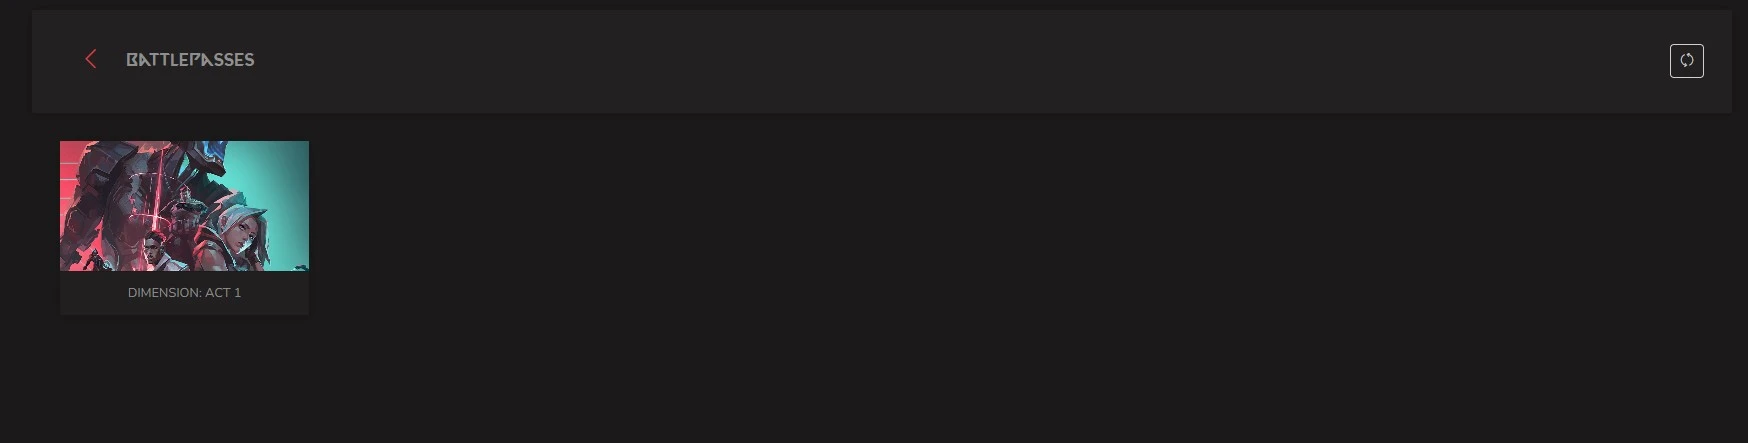
Task: Click the empty dark area beside the battlepass card
Action: coord(1000,280)
